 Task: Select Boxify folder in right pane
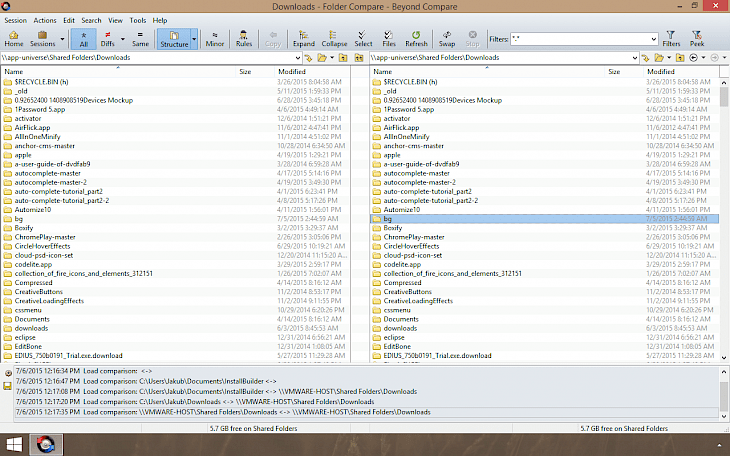(392, 228)
